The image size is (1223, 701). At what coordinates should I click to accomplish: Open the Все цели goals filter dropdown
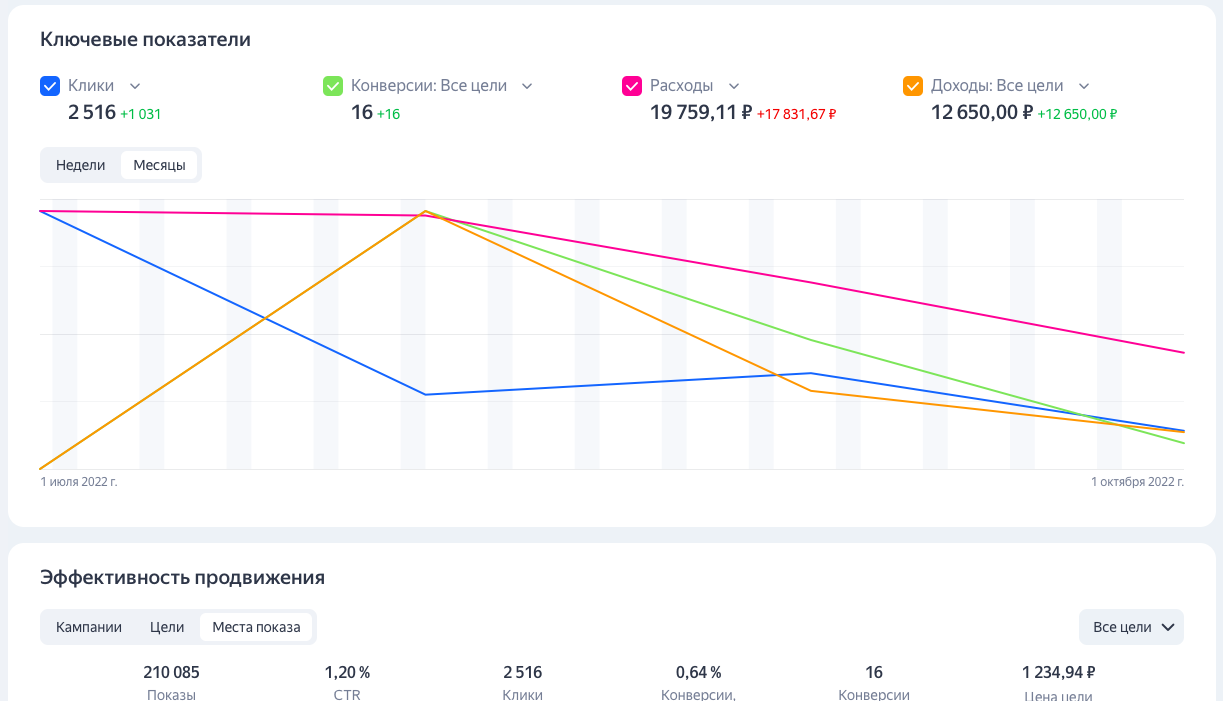pyautogui.click(x=1131, y=627)
